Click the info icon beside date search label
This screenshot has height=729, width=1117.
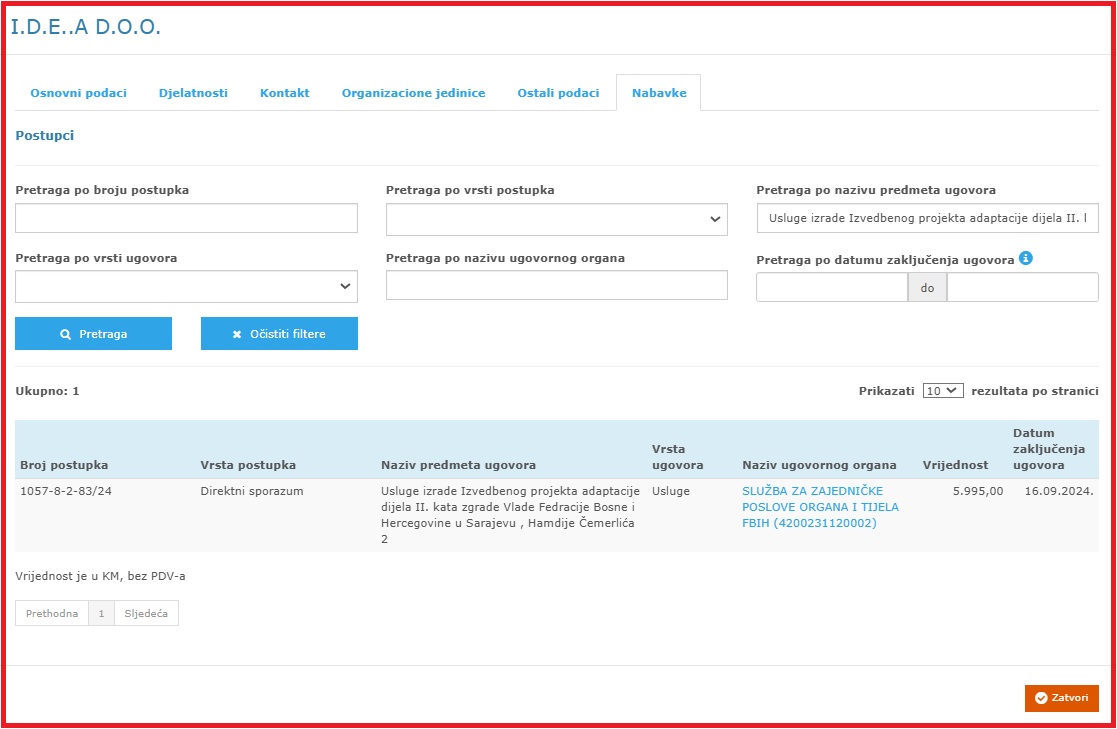[1026, 258]
